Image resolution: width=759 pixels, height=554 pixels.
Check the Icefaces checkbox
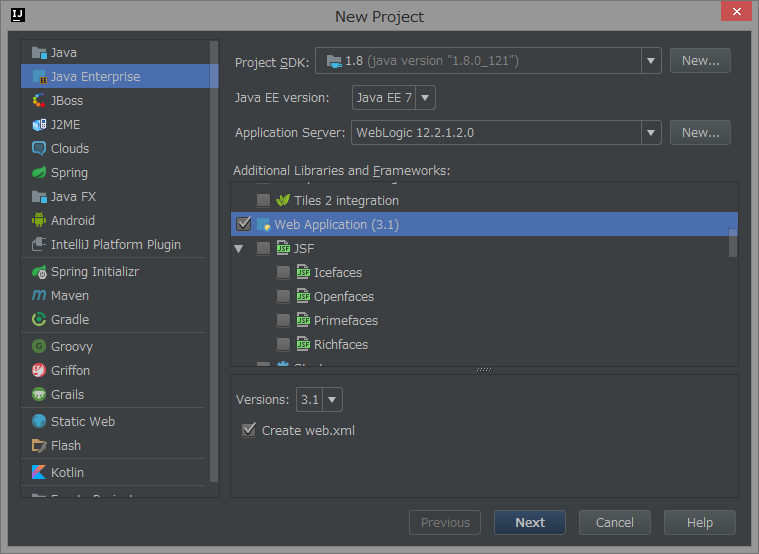283,272
